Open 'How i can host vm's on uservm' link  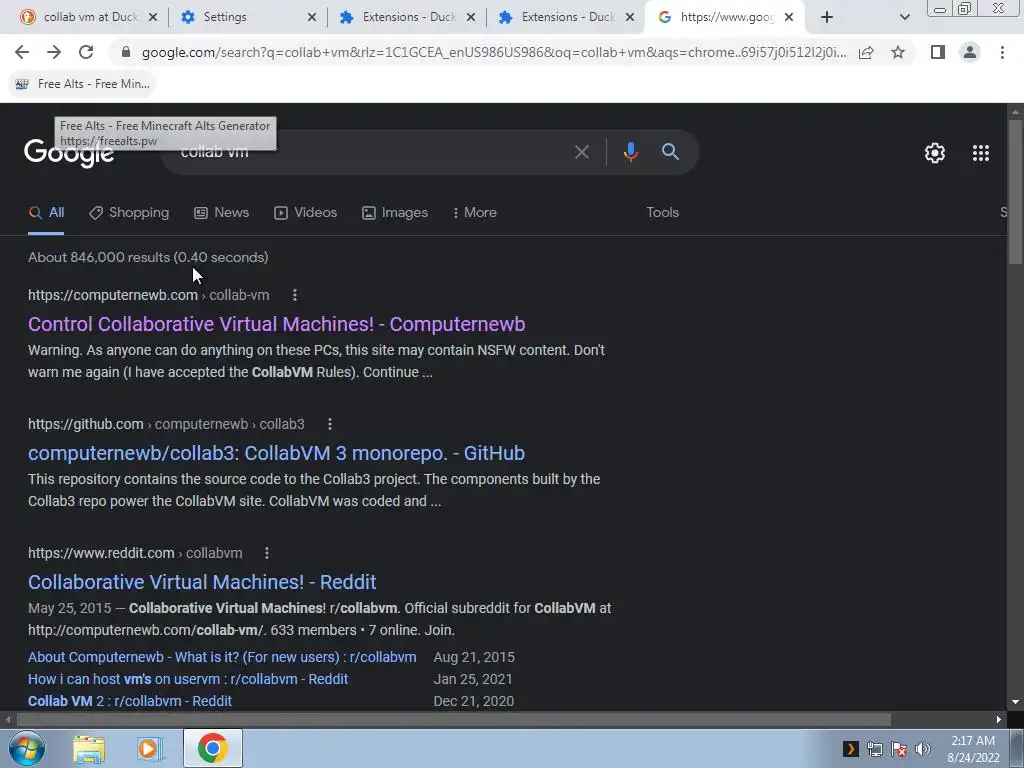coord(188,679)
